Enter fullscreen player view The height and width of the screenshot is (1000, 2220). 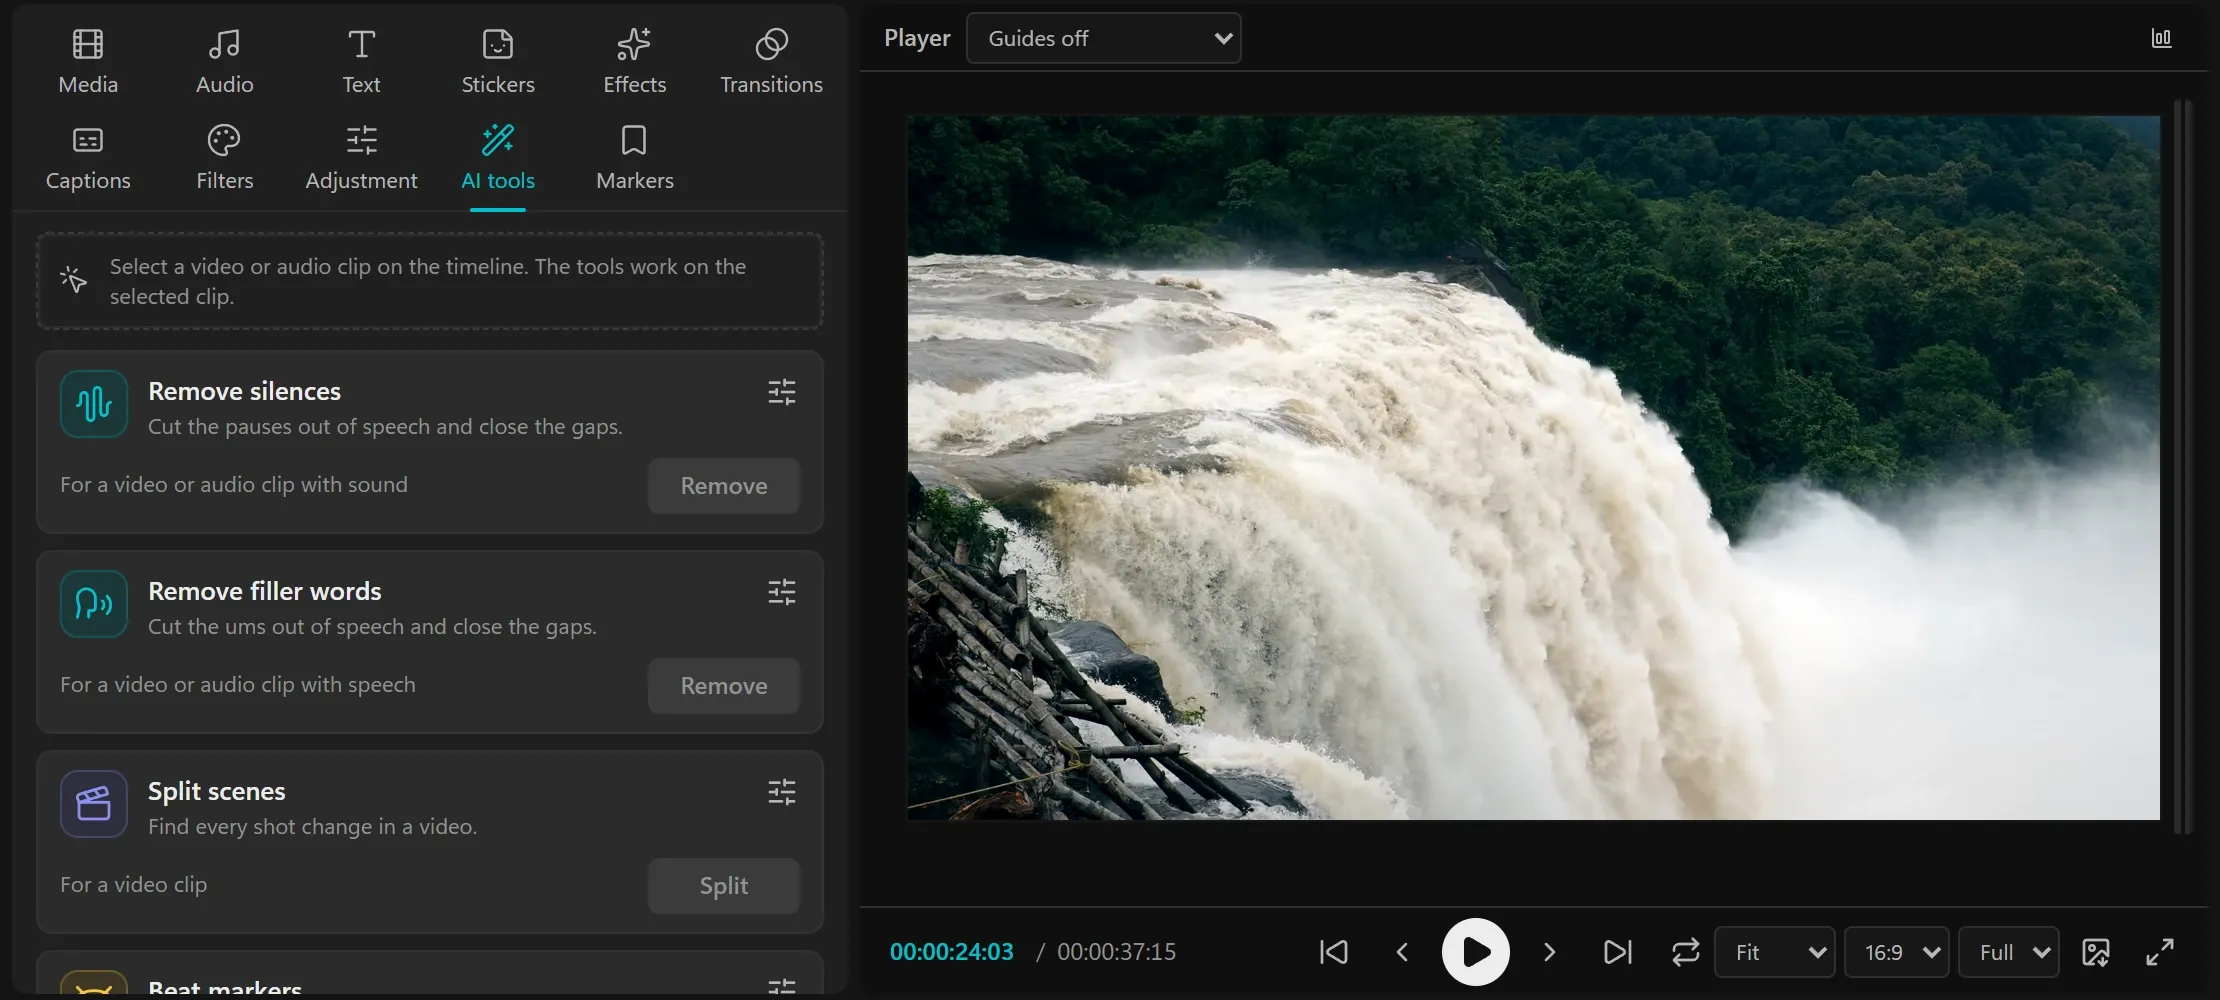tap(2160, 952)
